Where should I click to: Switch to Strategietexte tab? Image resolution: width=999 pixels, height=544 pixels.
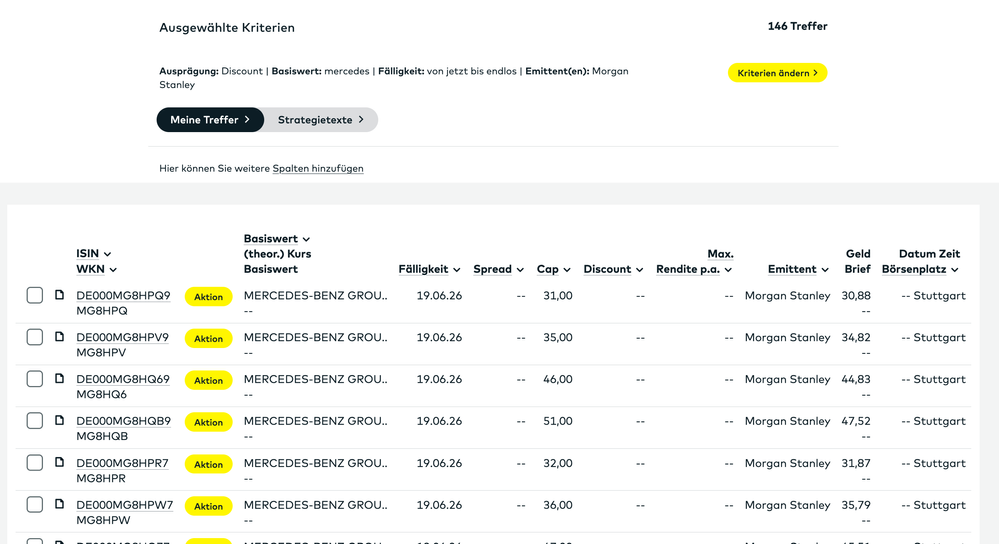(321, 120)
